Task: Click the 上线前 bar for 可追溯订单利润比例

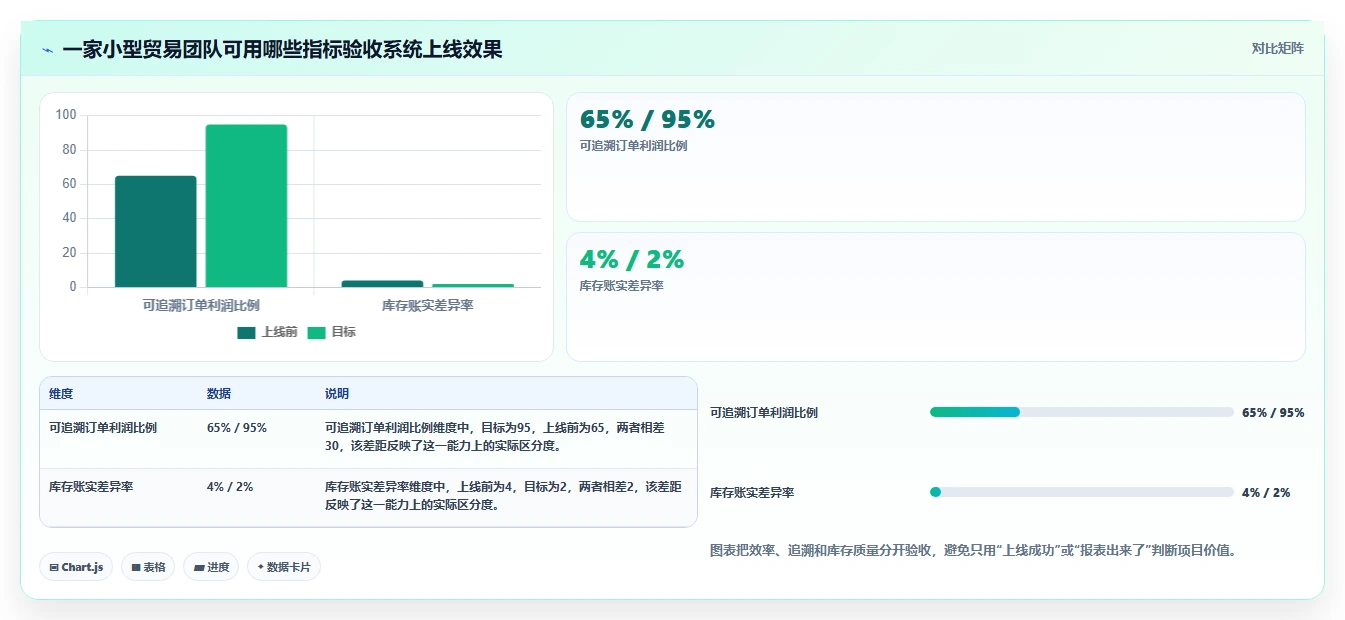Action: (156, 232)
